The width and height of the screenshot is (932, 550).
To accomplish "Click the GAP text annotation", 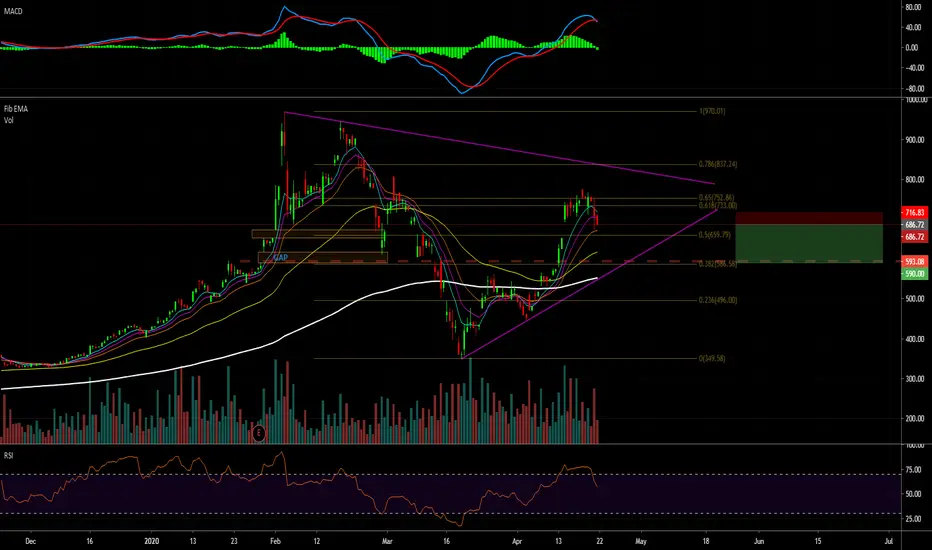I will (281, 257).
